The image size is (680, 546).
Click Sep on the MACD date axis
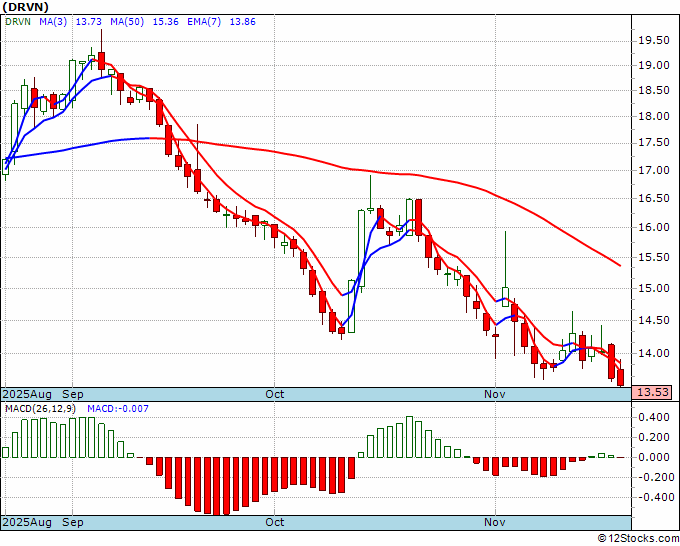[73, 522]
